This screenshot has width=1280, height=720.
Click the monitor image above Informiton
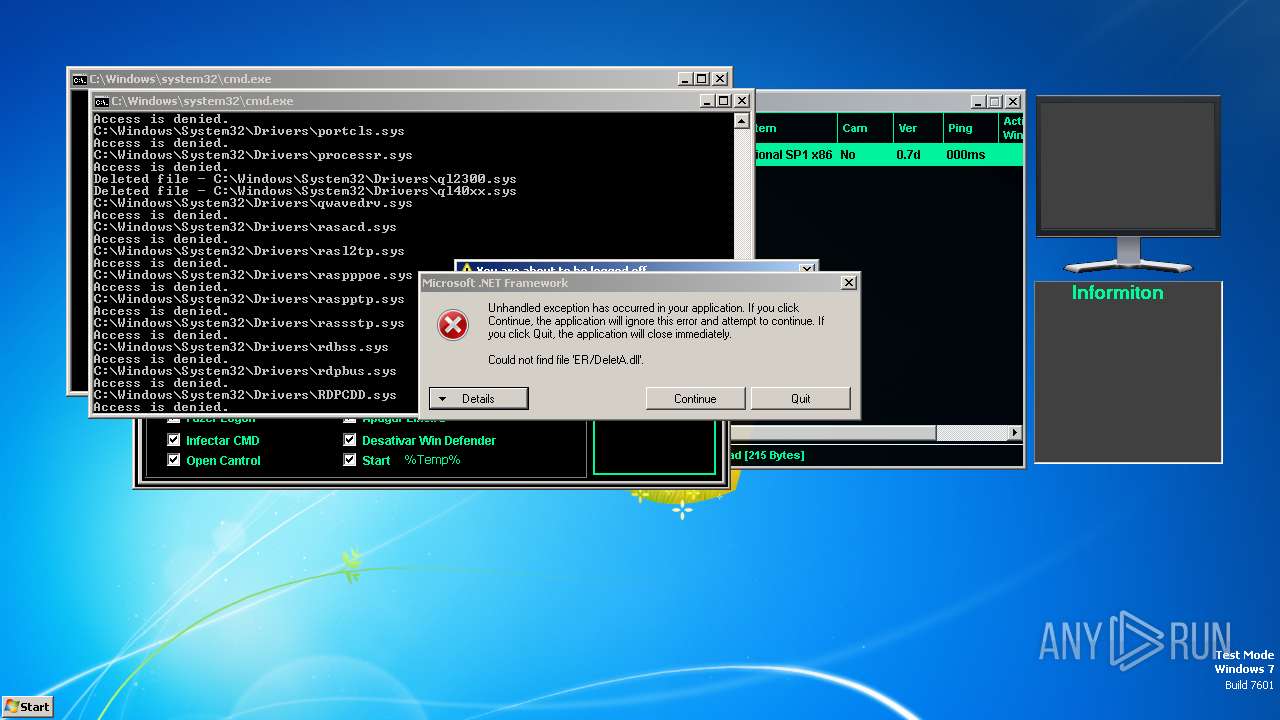pyautogui.click(x=1127, y=184)
